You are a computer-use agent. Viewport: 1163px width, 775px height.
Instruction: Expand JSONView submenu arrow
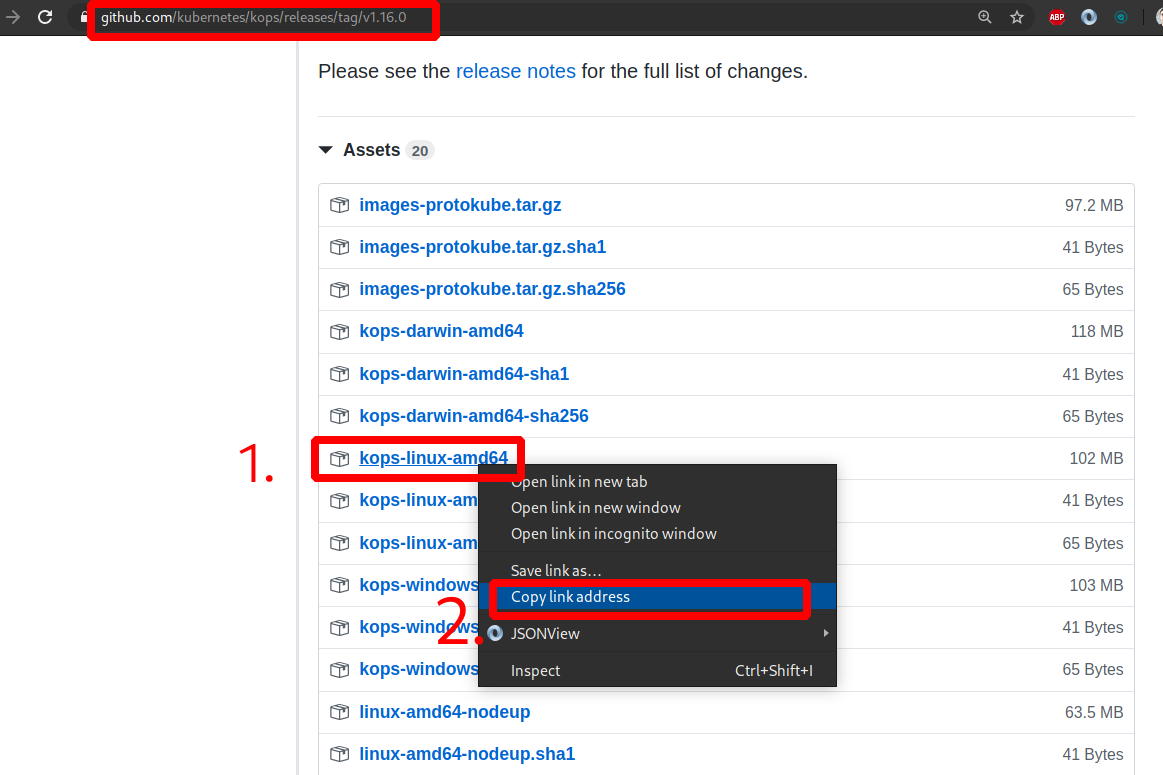[826, 633]
